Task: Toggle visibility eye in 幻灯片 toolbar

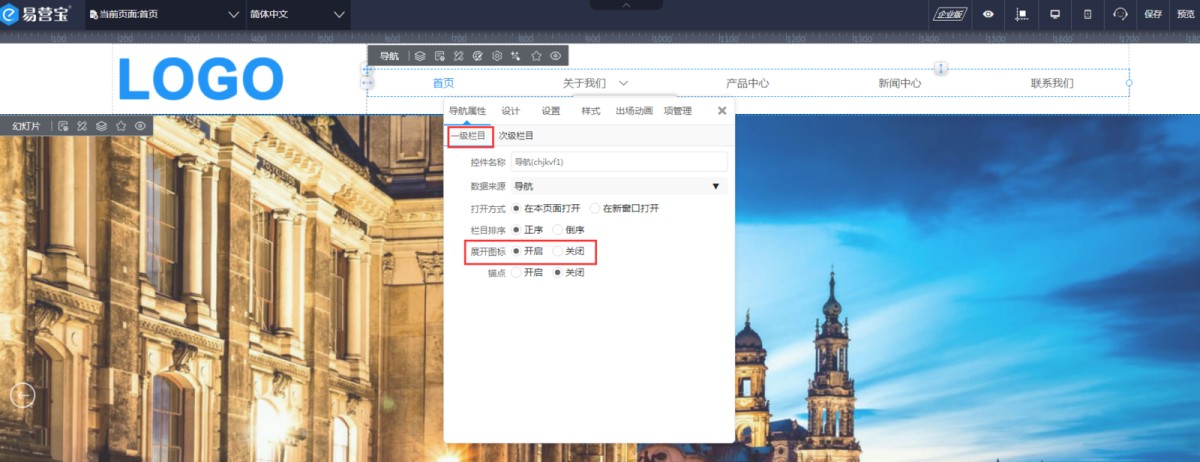Action: [x=141, y=126]
